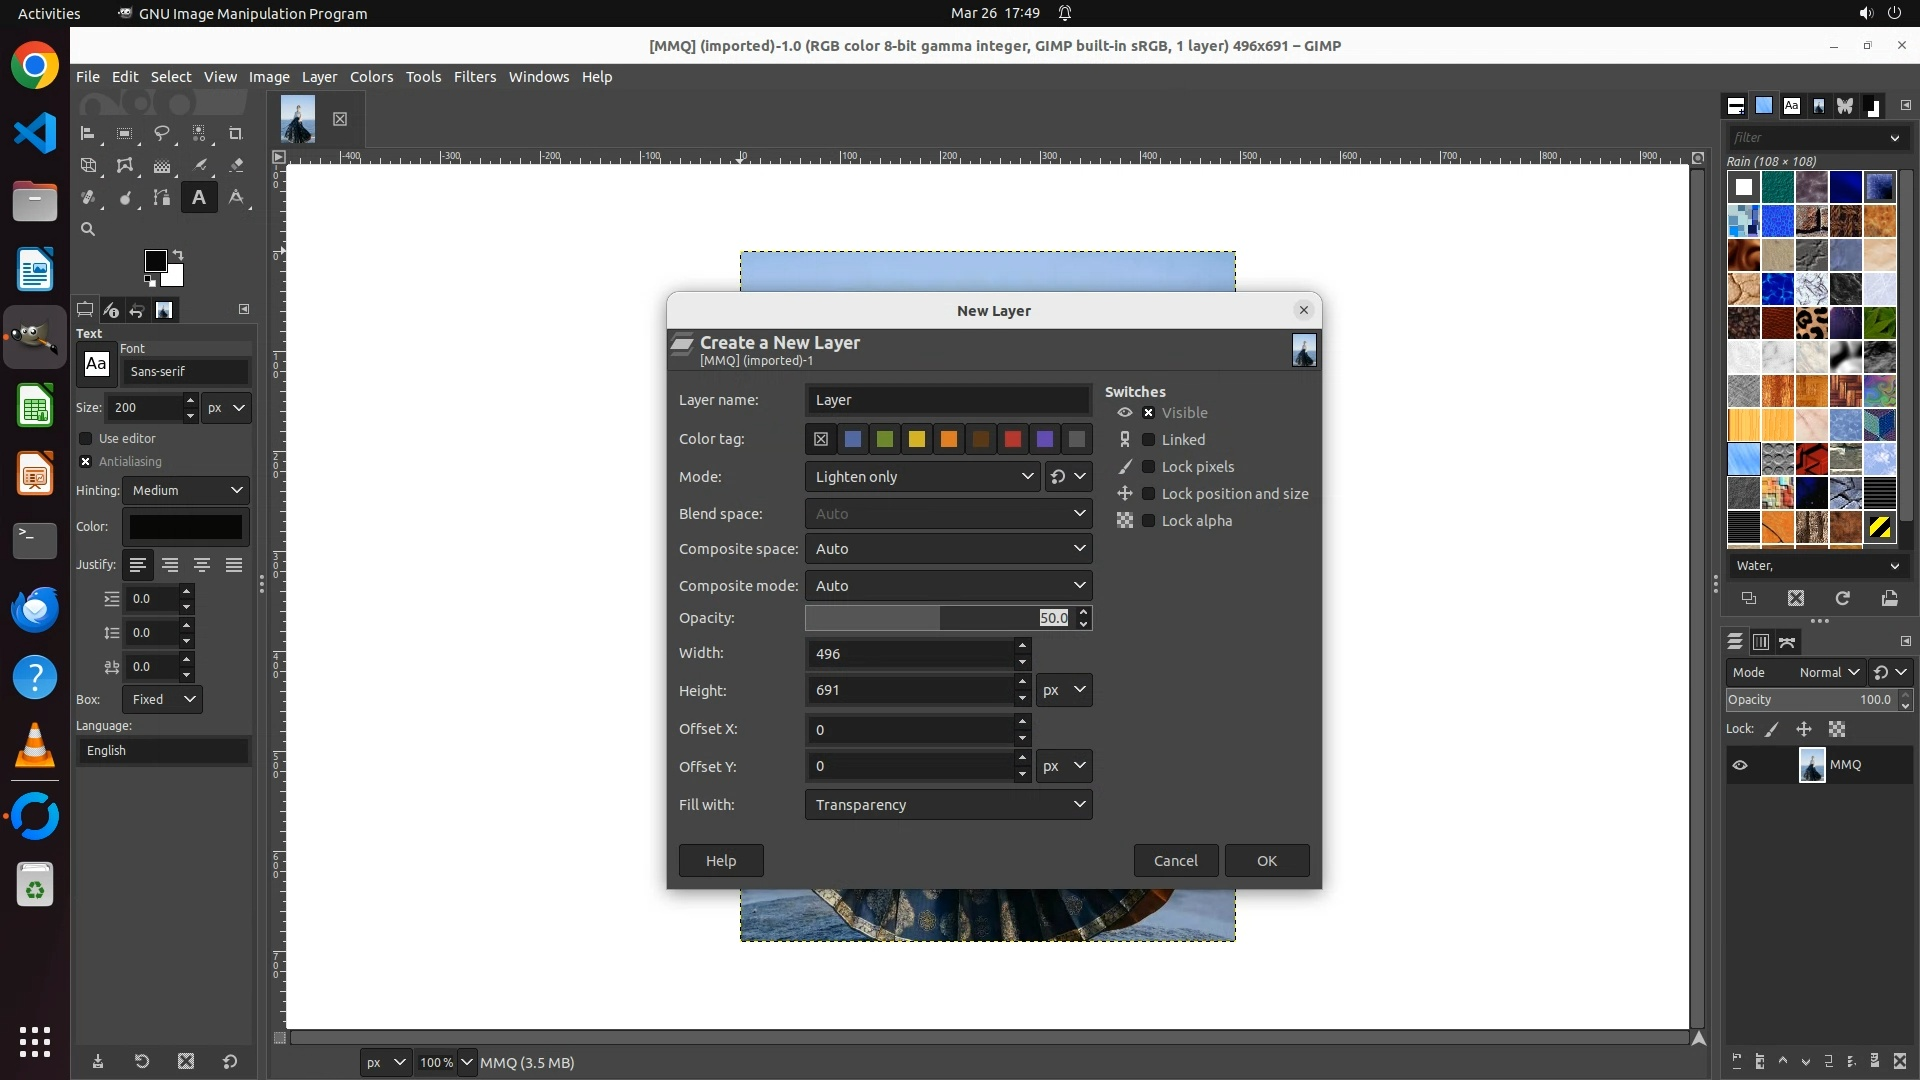
Task: Click OK in New Layer dialog
Action: point(1266,861)
